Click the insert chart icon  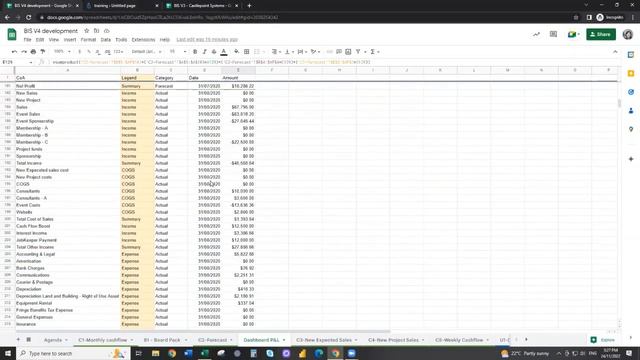coord(348,52)
